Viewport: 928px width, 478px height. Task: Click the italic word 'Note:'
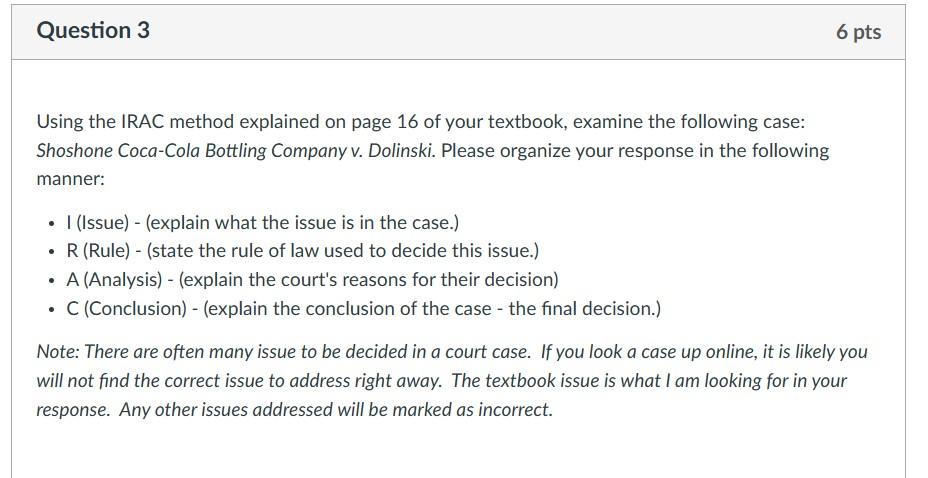58,352
